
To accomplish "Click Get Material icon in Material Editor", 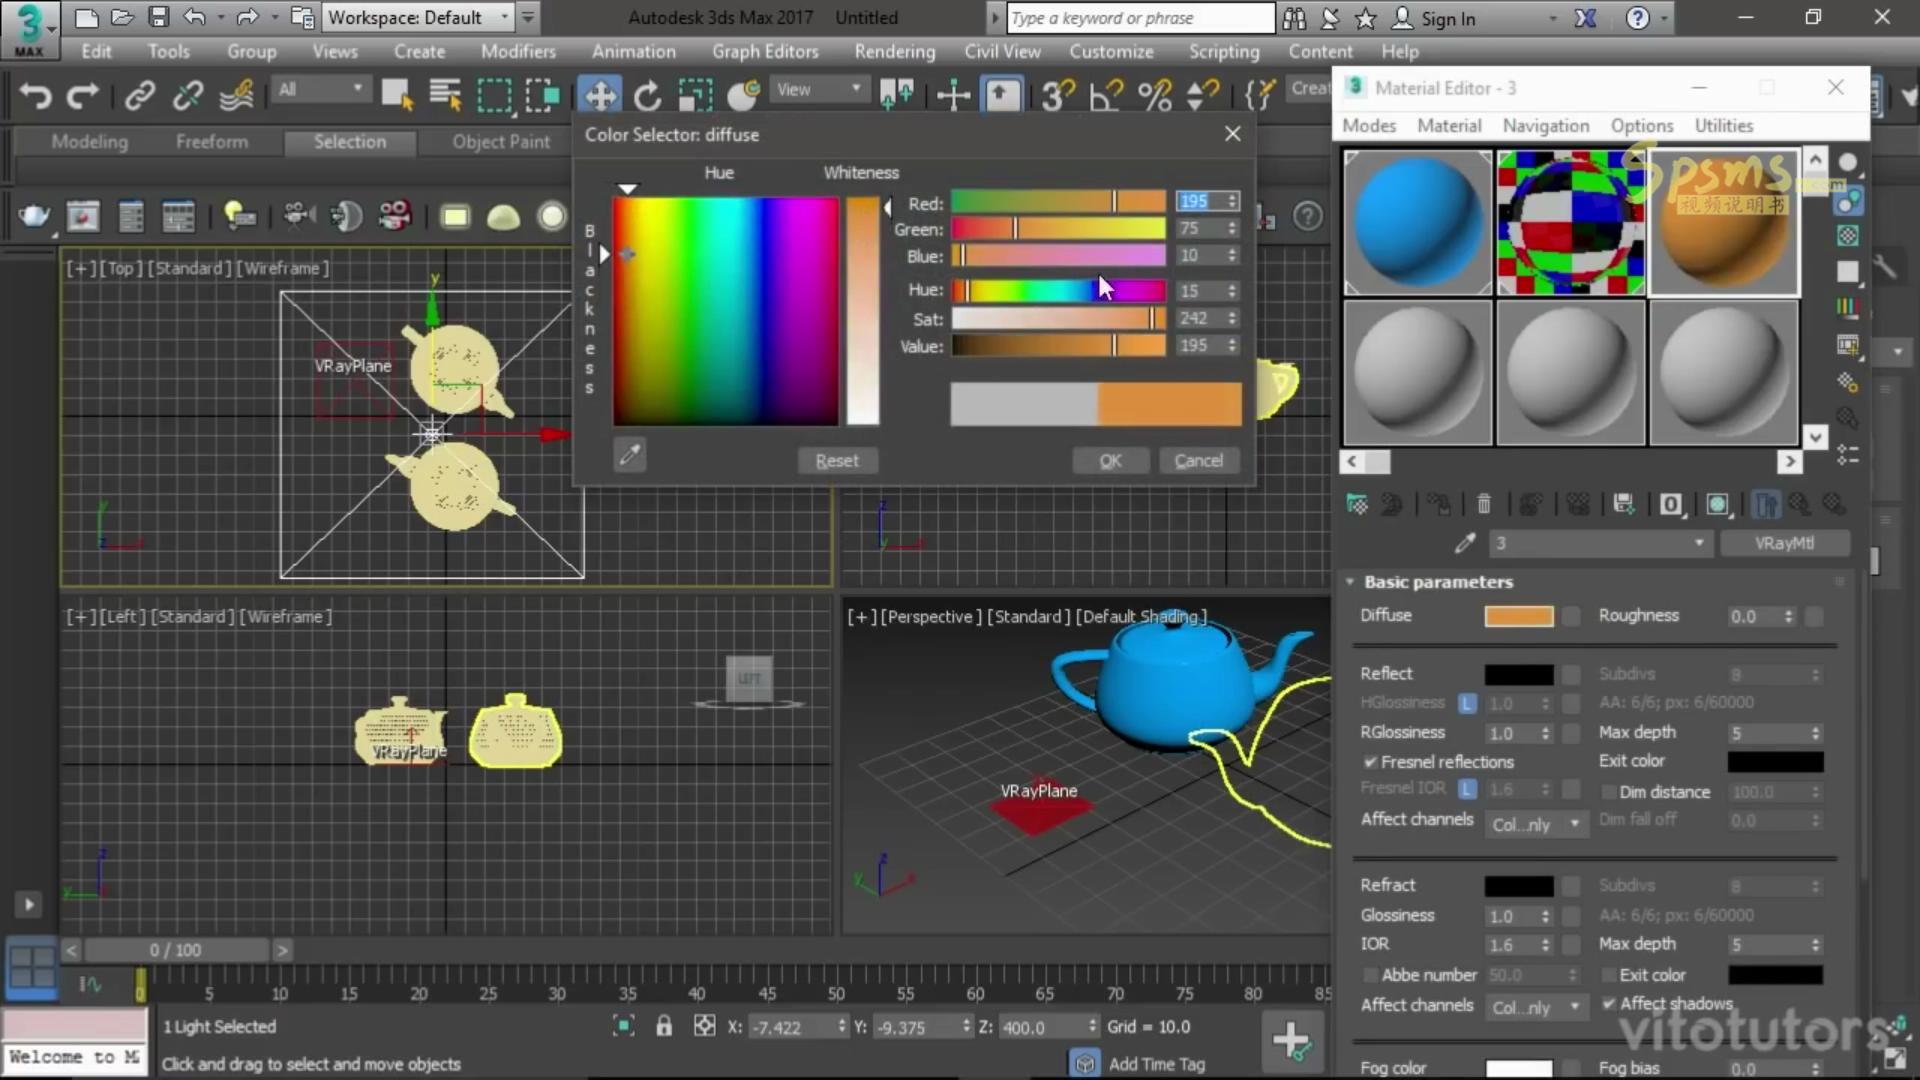I will point(1357,504).
